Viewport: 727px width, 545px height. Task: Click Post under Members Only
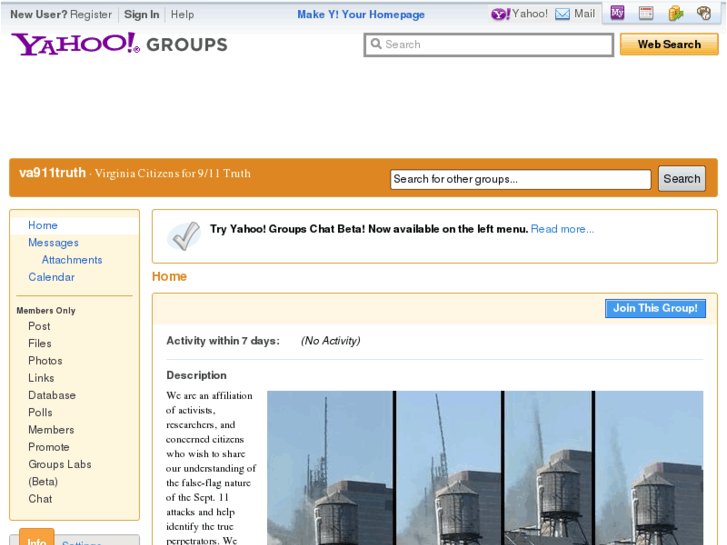[x=39, y=326]
